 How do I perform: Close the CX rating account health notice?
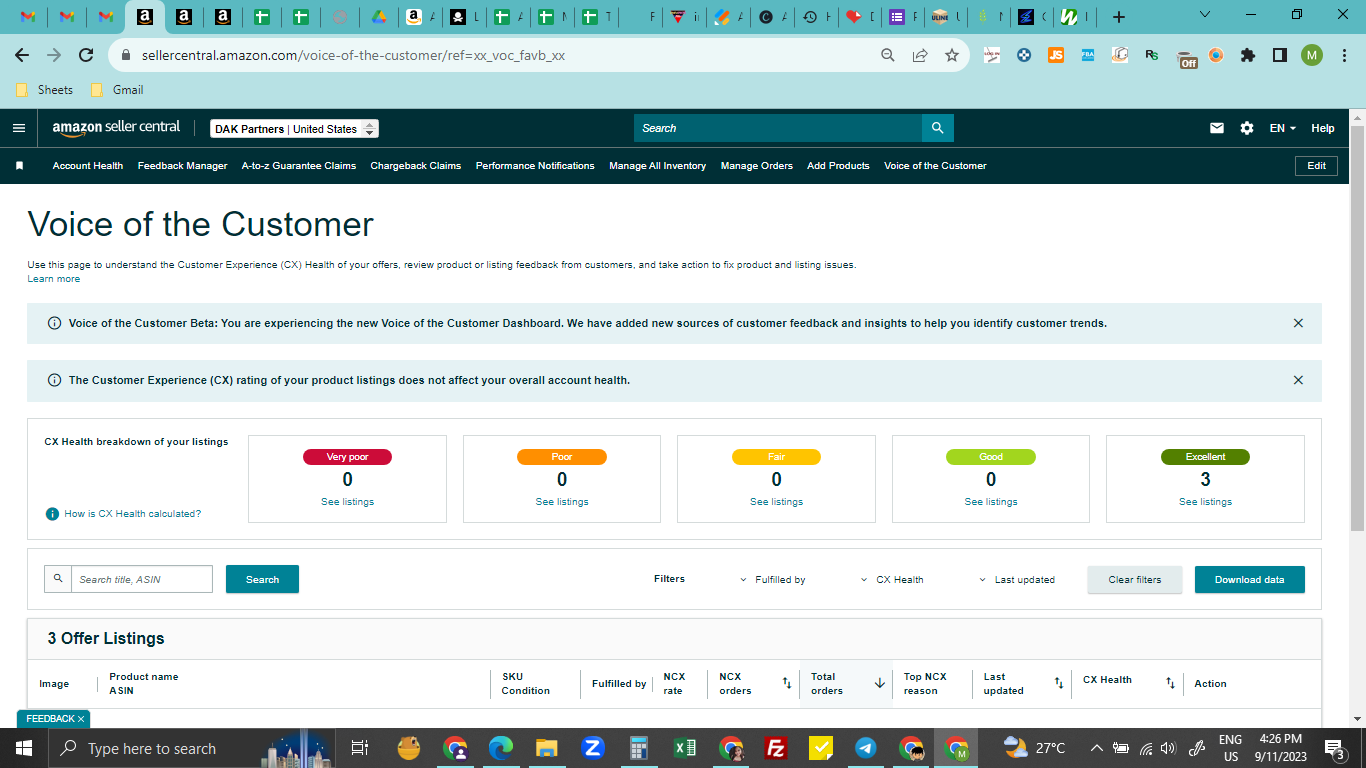(1298, 380)
